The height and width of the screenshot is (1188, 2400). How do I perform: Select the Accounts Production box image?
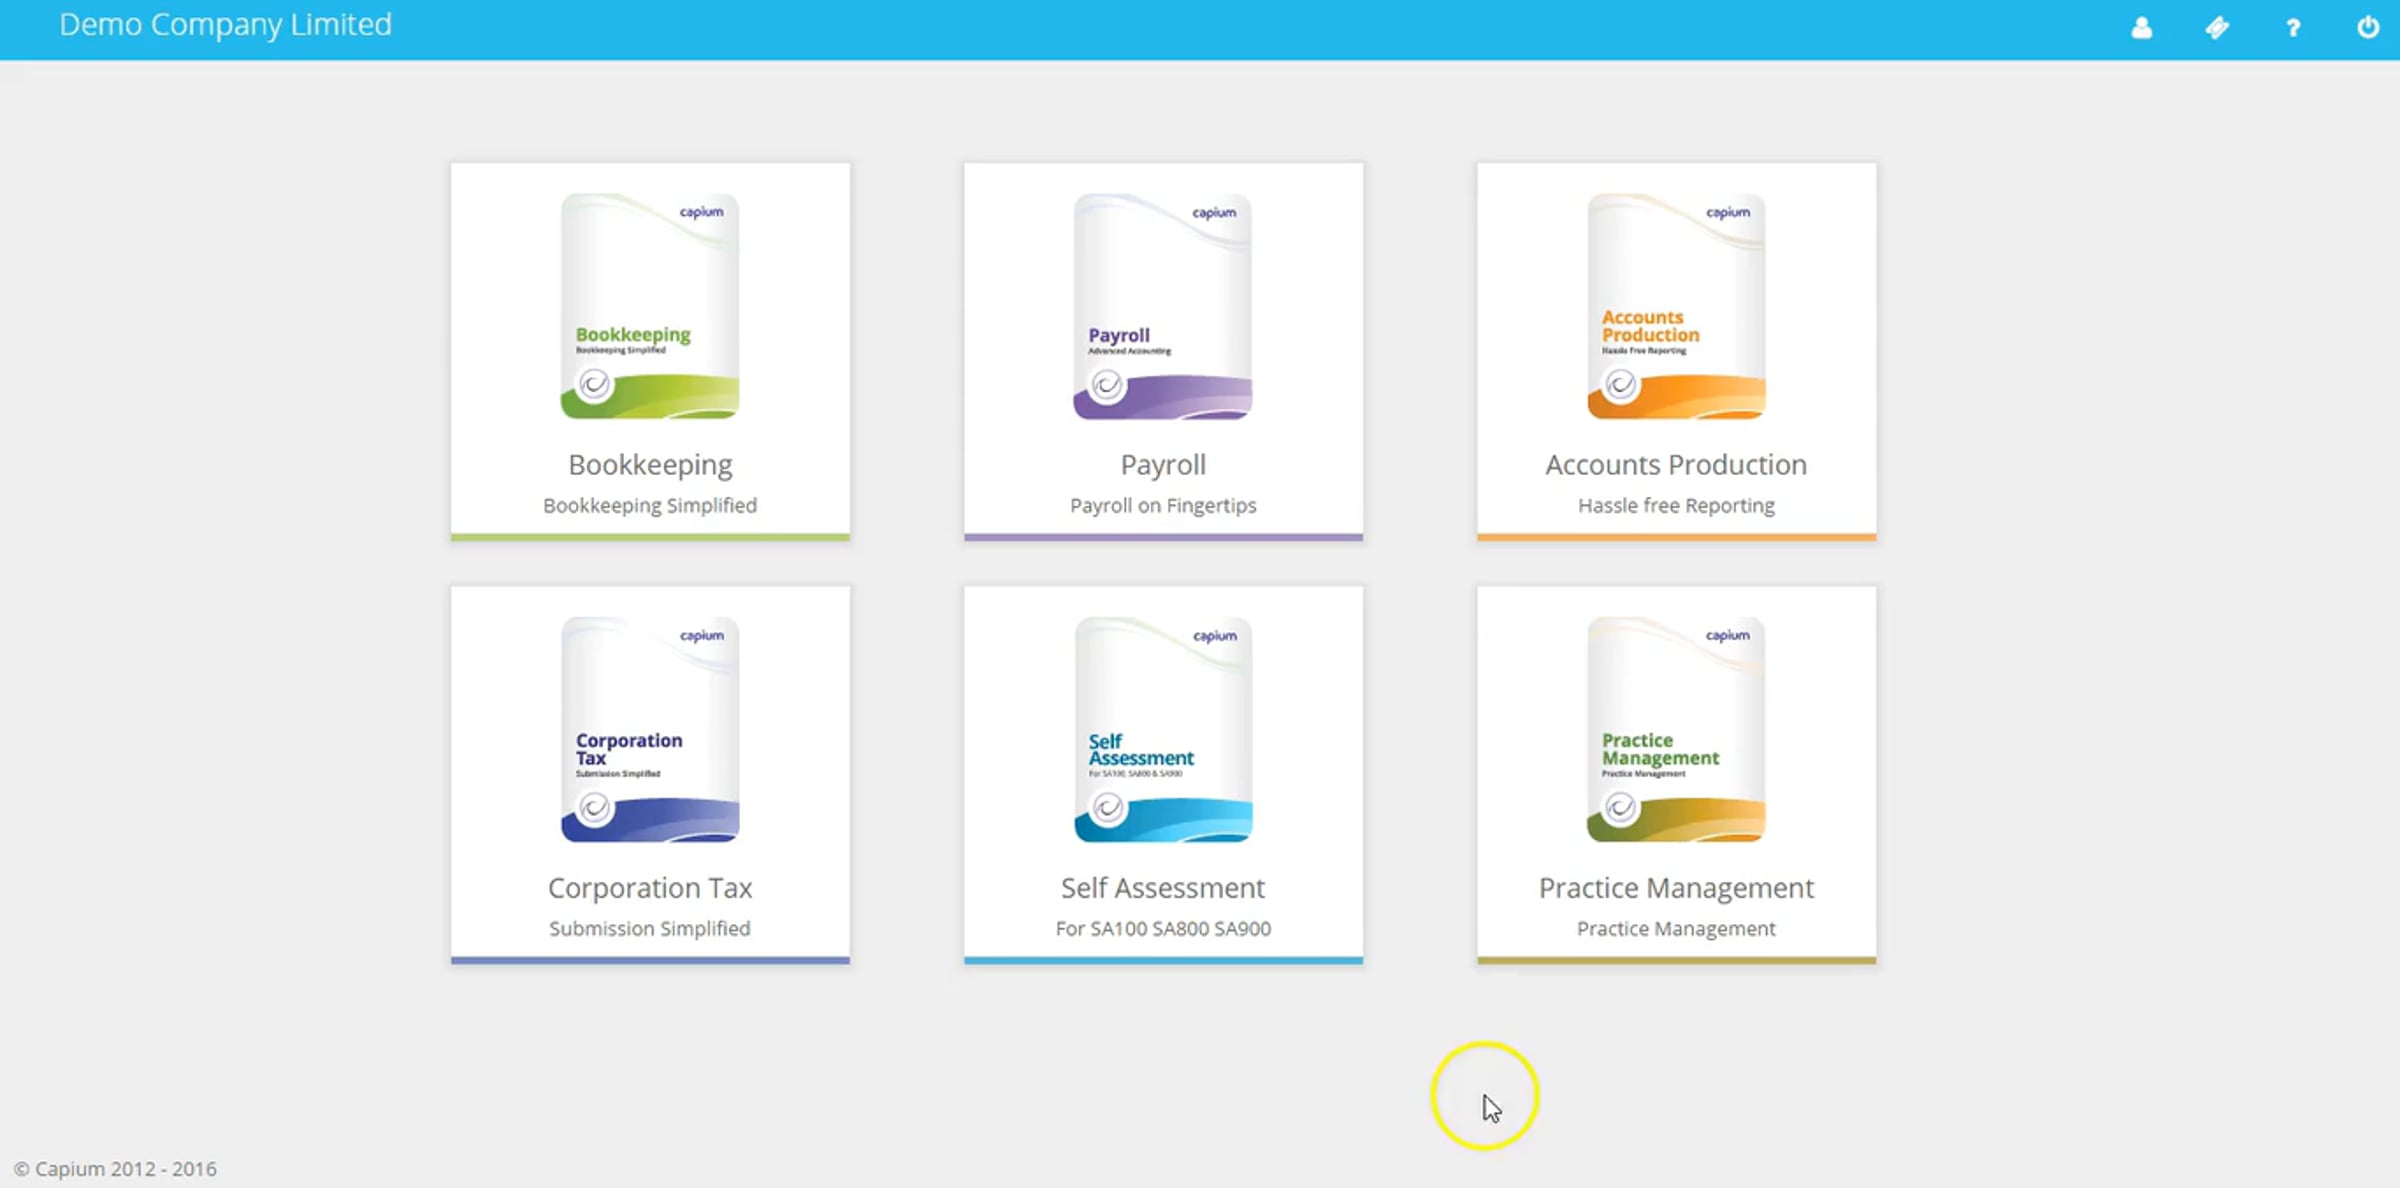pyautogui.click(x=1676, y=306)
